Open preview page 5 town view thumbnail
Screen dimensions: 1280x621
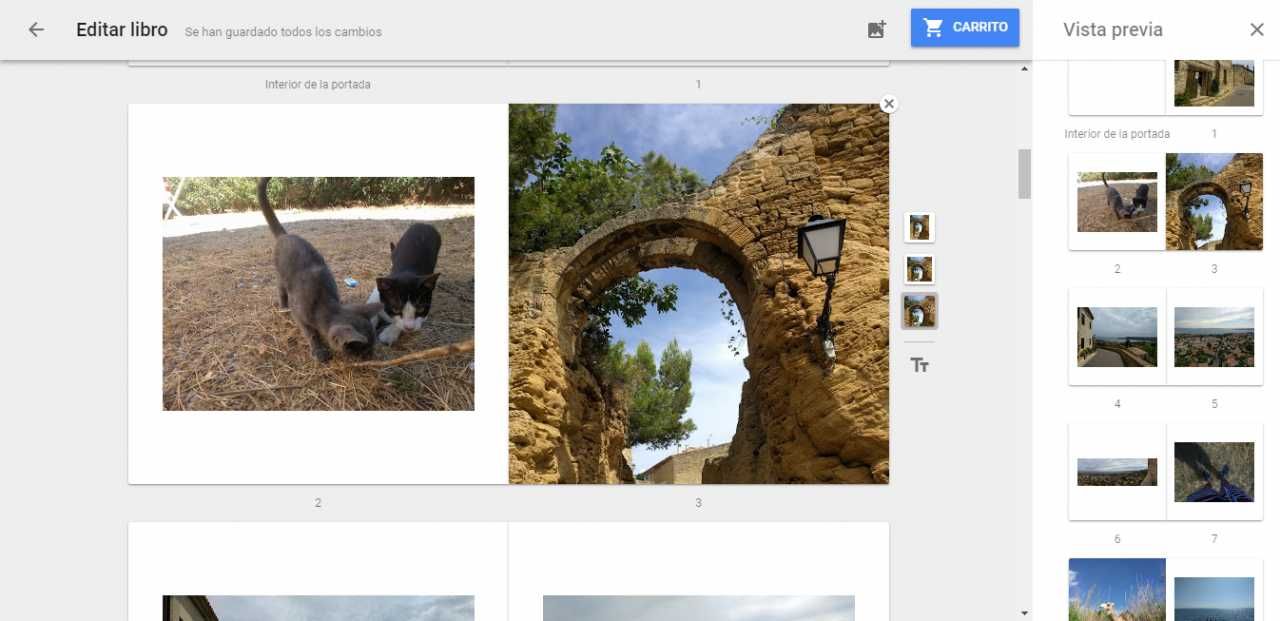(x=1214, y=337)
